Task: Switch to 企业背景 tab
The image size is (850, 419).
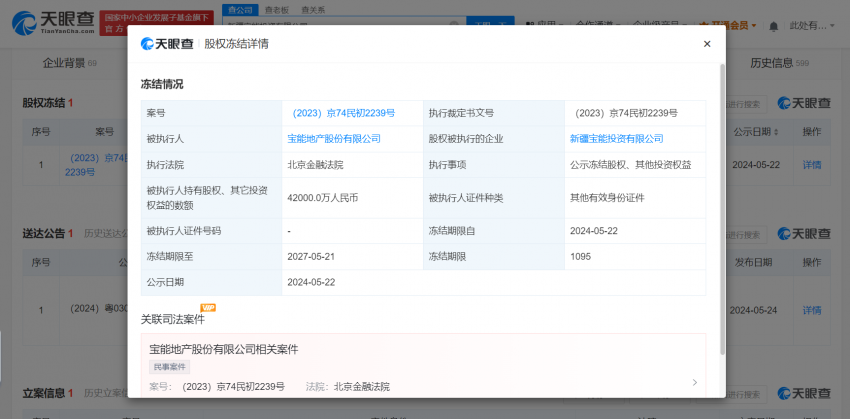Action: 69,63
